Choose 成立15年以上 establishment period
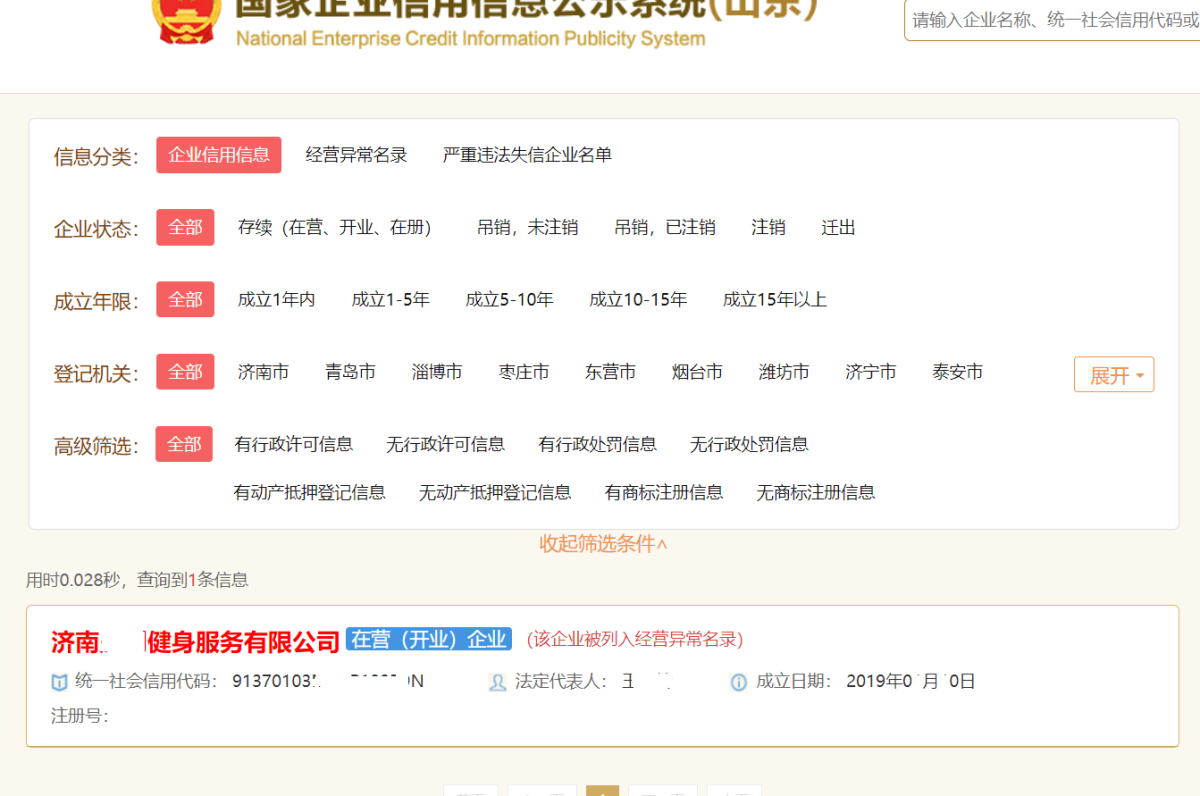The image size is (1200, 796). [774, 300]
